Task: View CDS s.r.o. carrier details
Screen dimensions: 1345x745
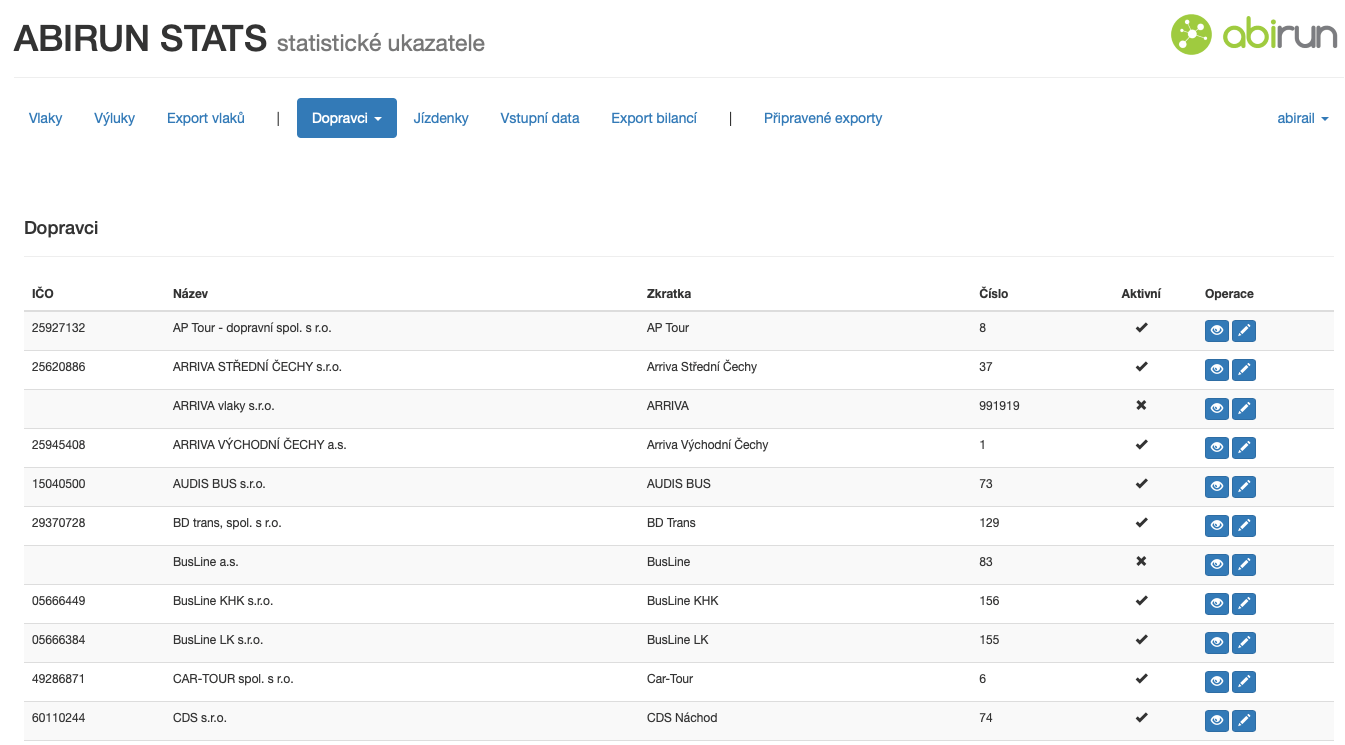Action: coord(1217,721)
